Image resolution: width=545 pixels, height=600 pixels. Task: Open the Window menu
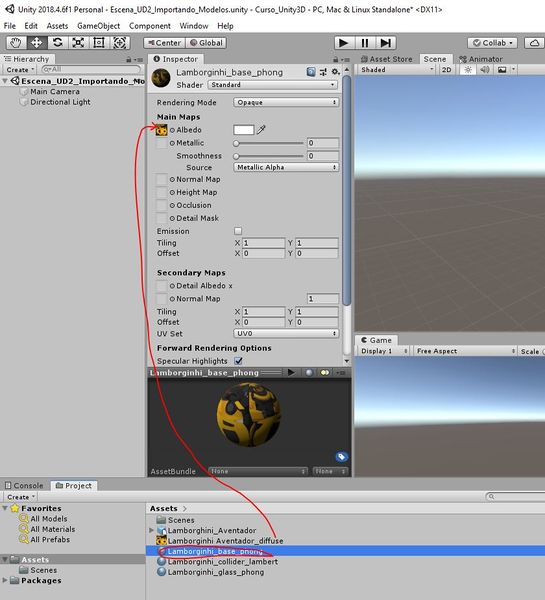[x=194, y=26]
